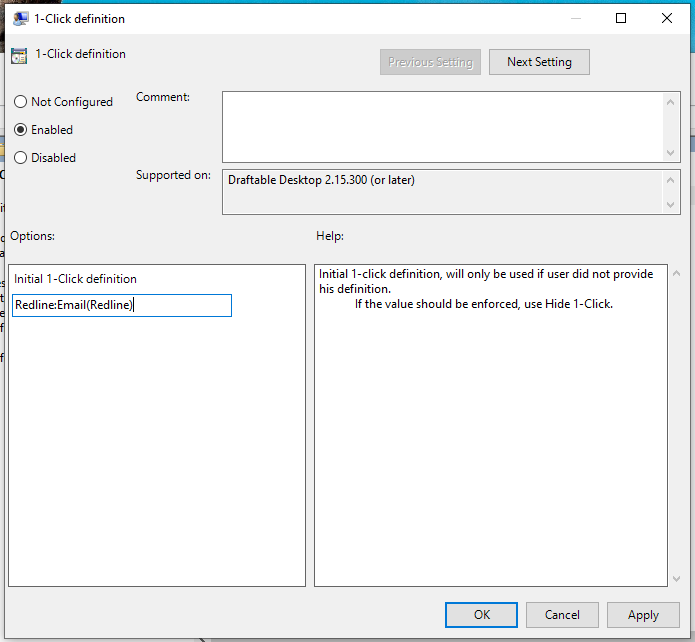Click the Cancel button
Image resolution: width=695 pixels, height=642 pixels.
coord(562,615)
